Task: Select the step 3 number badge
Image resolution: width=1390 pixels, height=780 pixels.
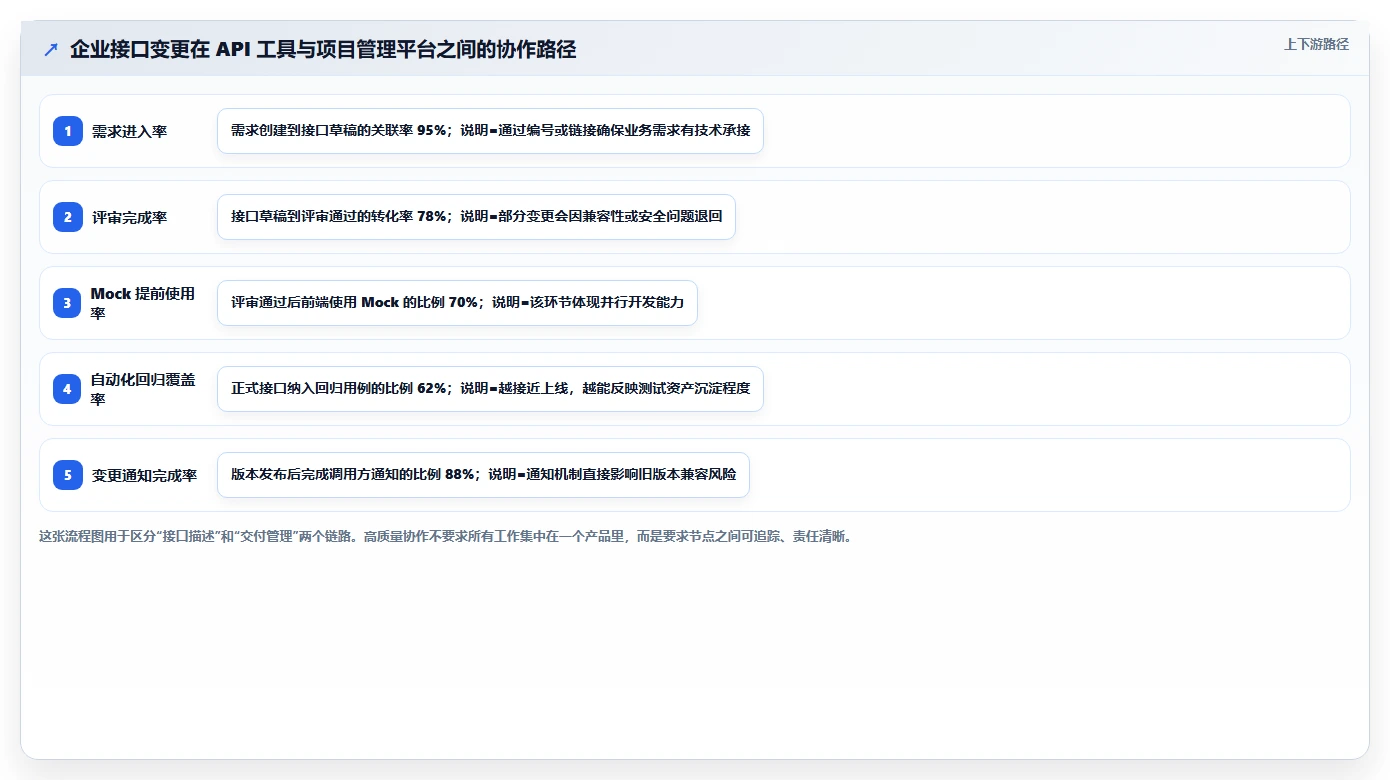Action: pyautogui.click(x=68, y=303)
